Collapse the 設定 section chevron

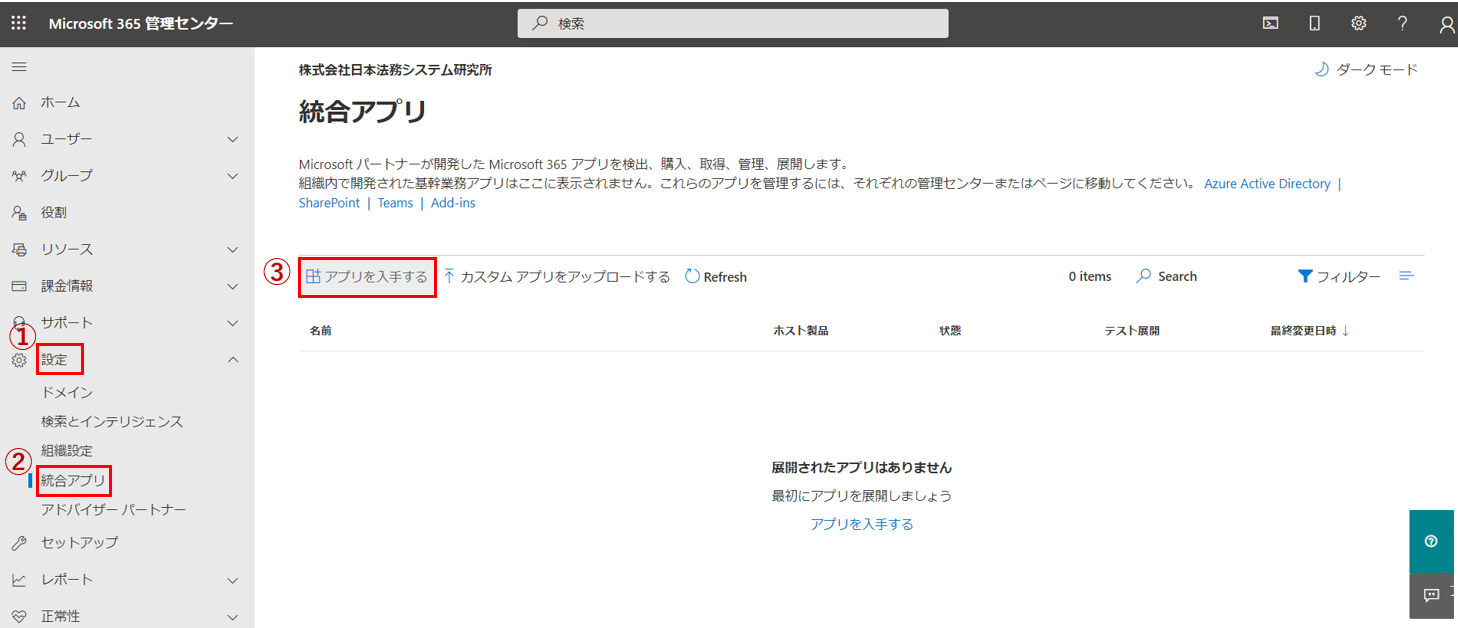[x=232, y=359]
